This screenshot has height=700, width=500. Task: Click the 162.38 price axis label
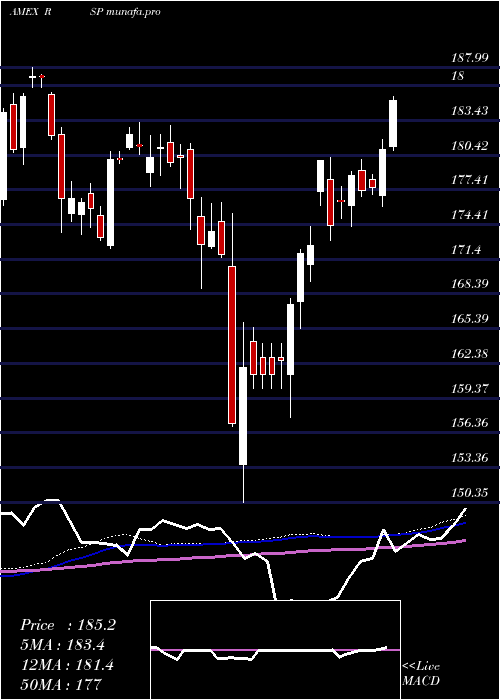[470, 354]
